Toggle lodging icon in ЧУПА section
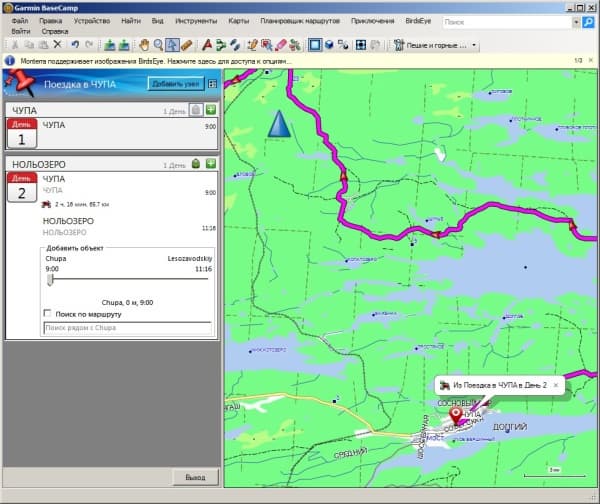Image resolution: width=600 pixels, height=504 pixels. pos(196,110)
